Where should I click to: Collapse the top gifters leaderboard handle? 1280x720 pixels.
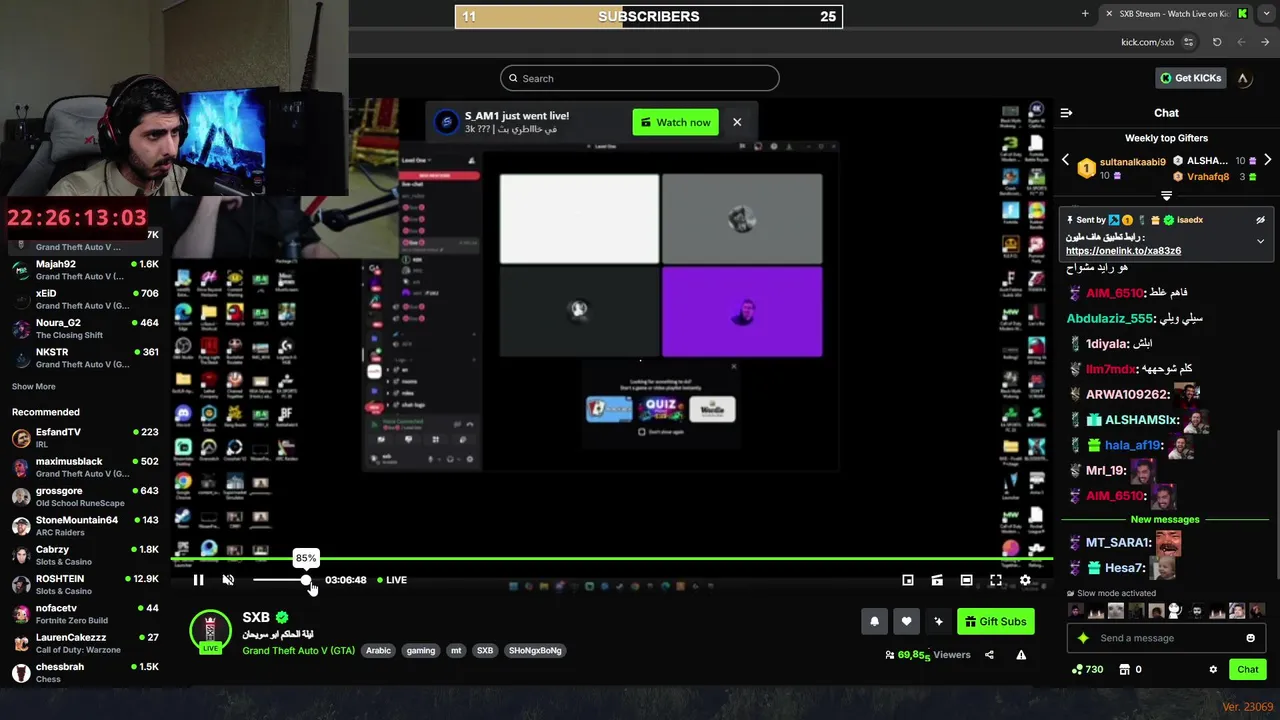(x=1166, y=195)
